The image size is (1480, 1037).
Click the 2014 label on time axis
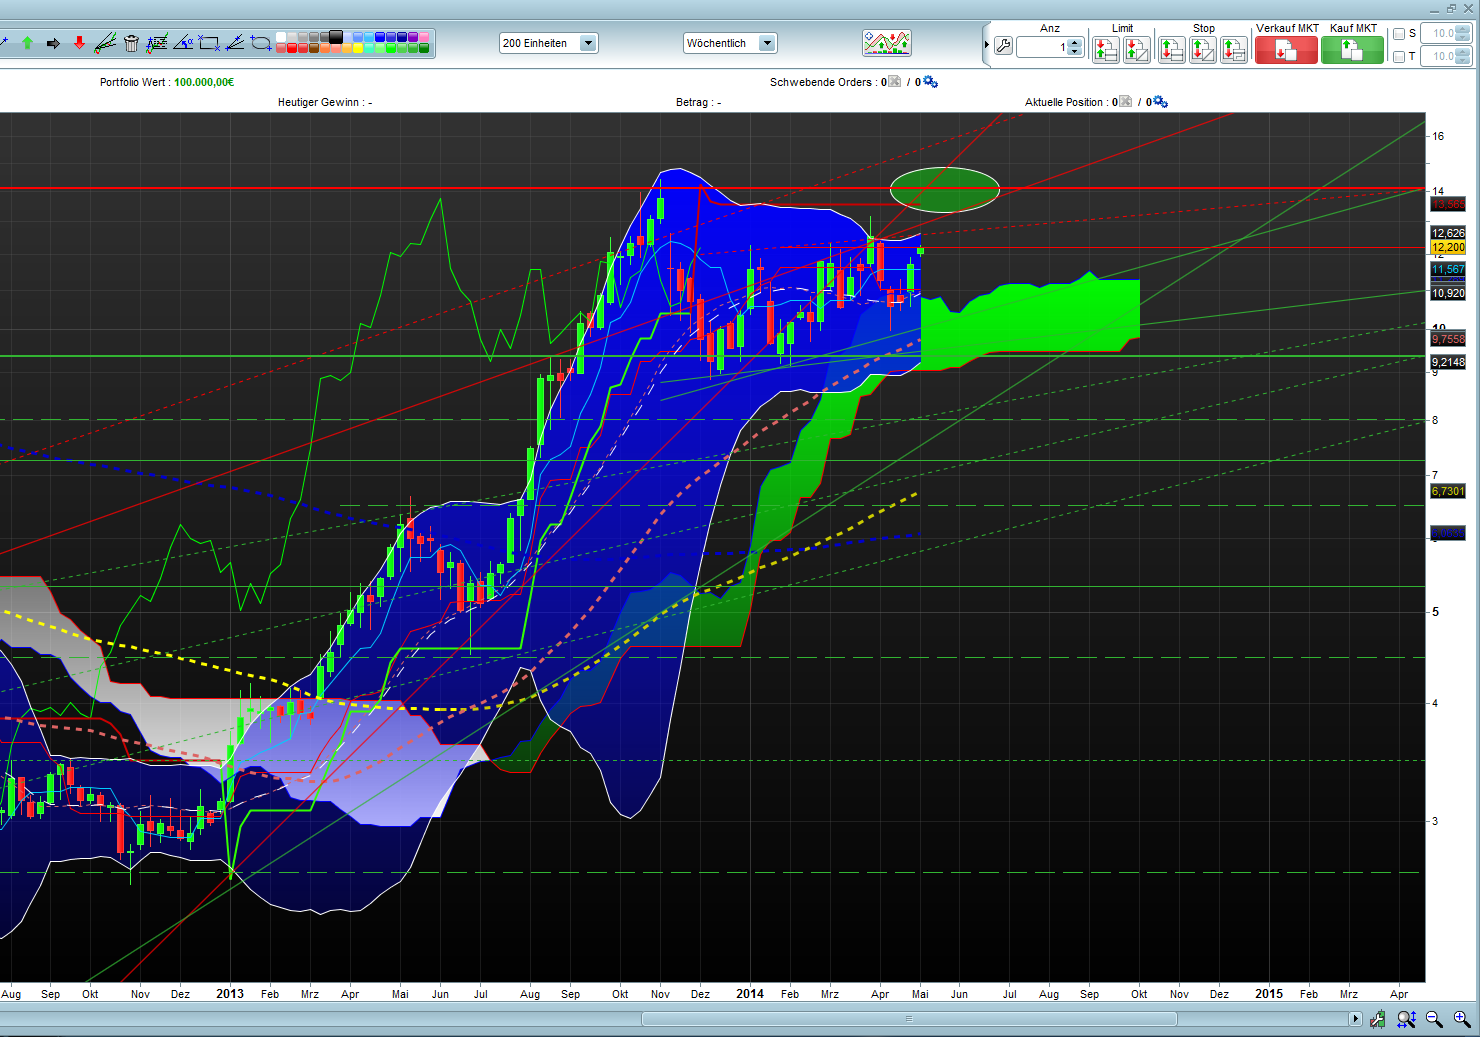750,994
